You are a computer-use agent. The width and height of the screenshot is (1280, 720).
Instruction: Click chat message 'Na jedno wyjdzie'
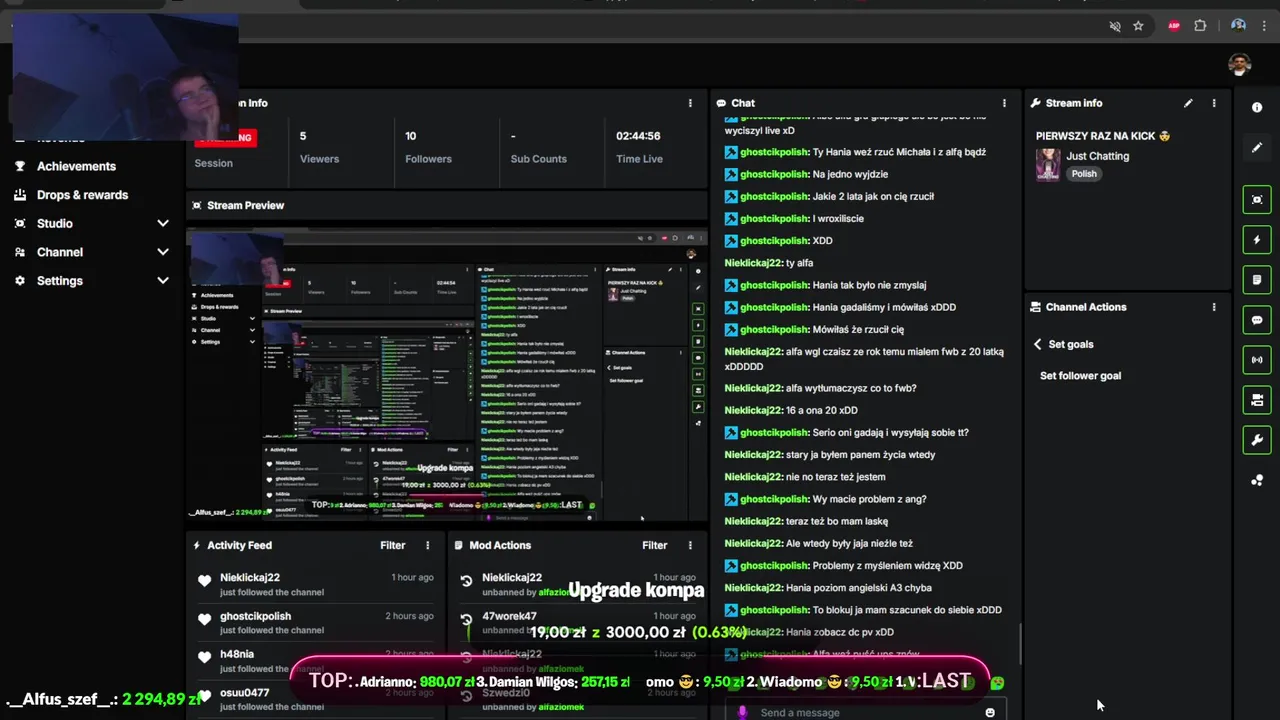tap(850, 174)
